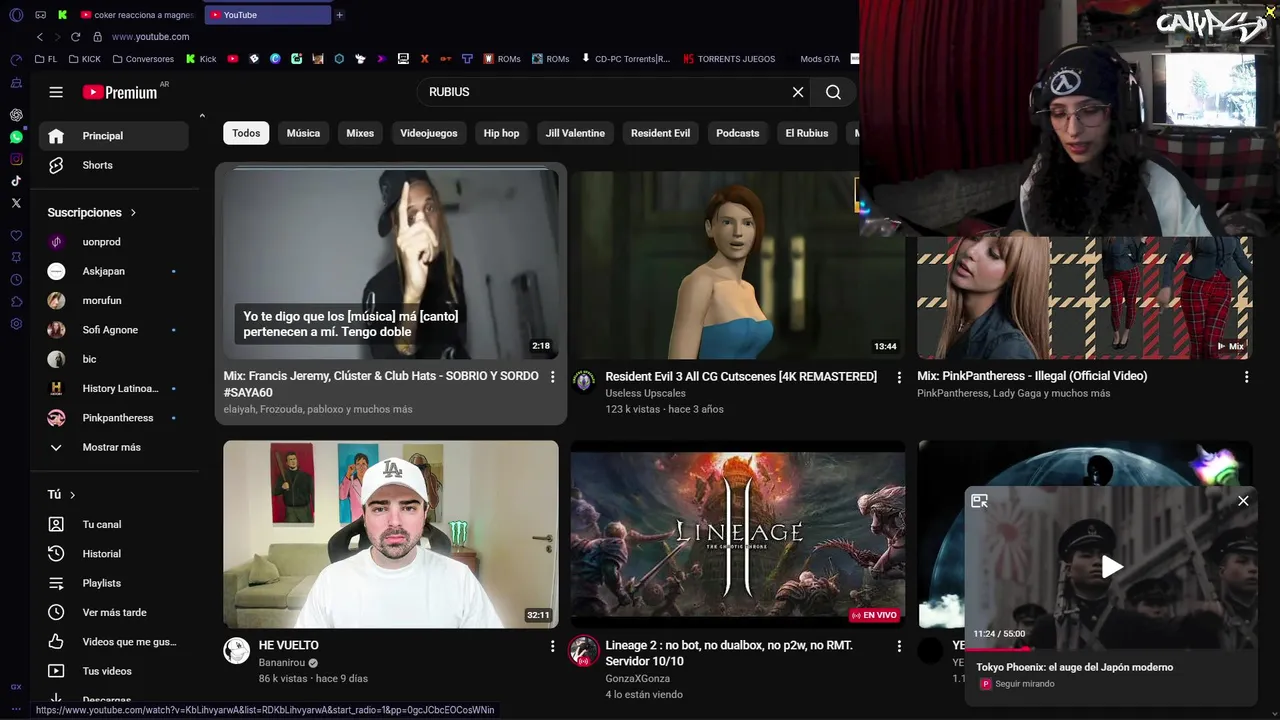This screenshot has width=1280, height=720.
Task: Switch to 'coker reacciona' browser tab
Action: pos(137,15)
